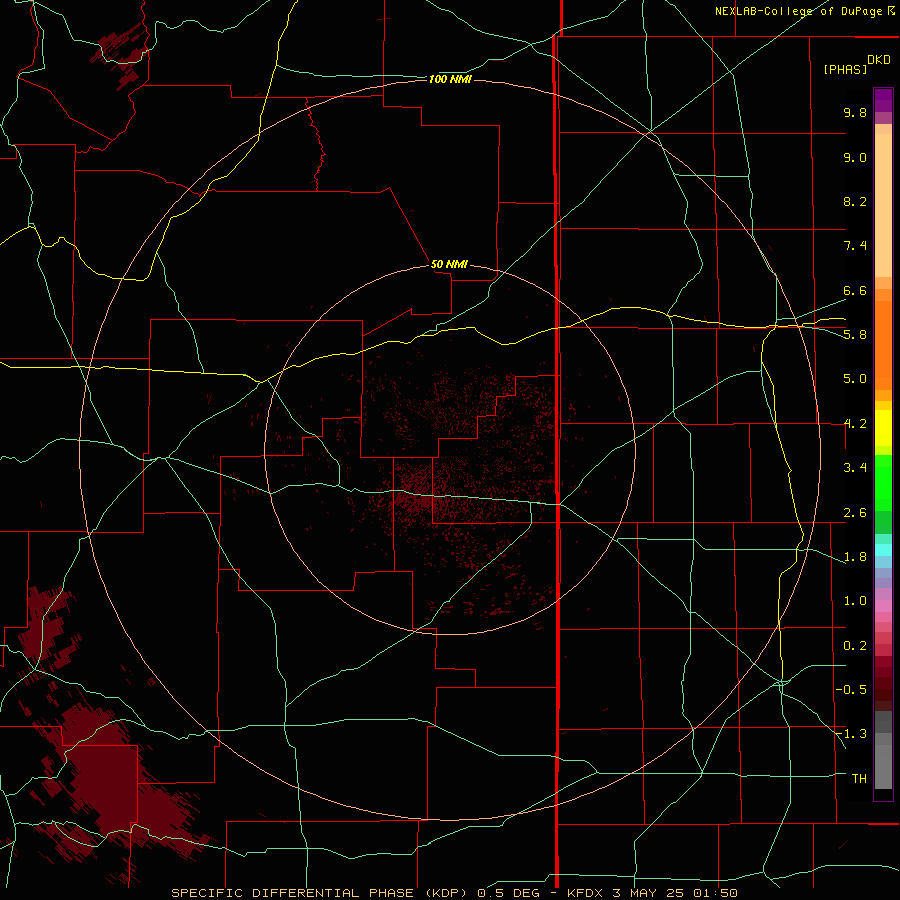Pick the pale peach band of the color bar
This screenshot has width=900, height=900.
pyautogui.click(x=883, y=205)
